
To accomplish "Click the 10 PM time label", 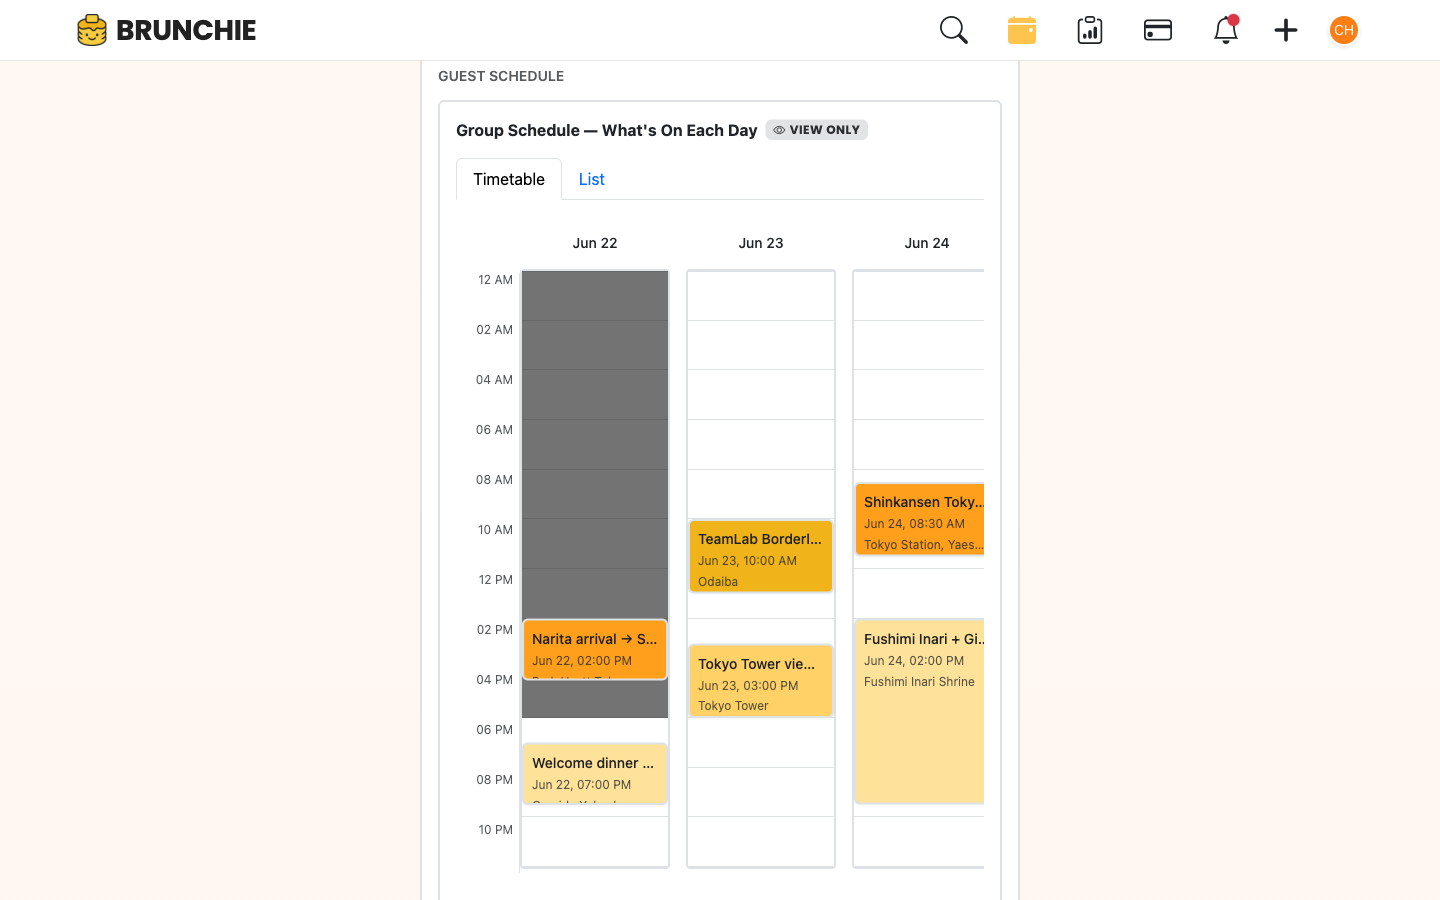I will tap(495, 830).
